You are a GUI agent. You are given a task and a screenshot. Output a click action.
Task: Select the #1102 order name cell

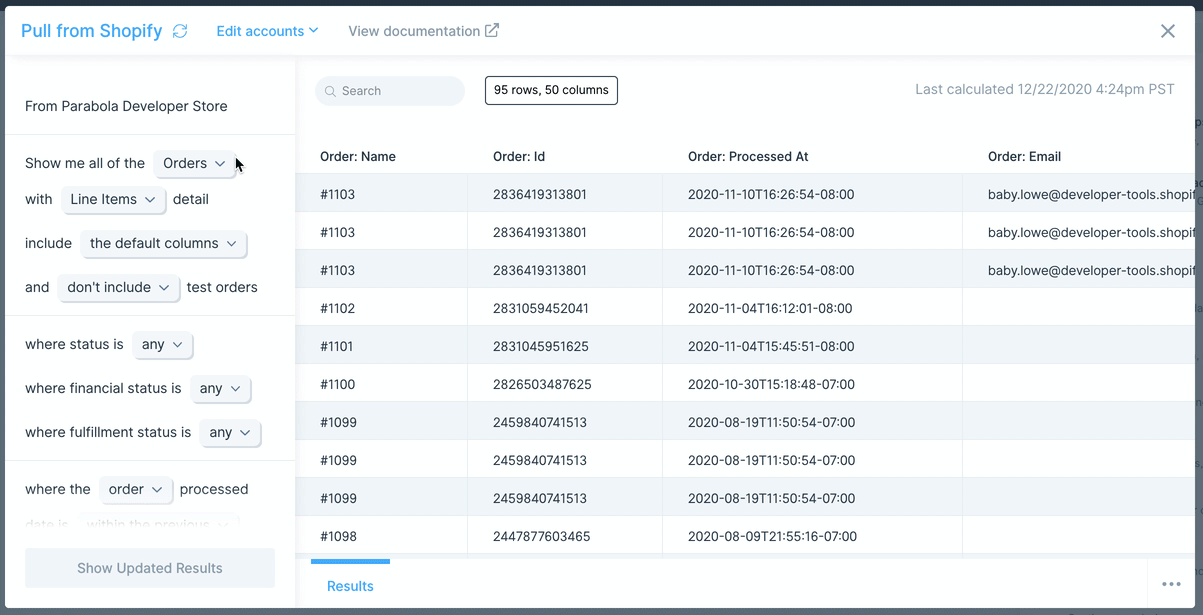click(x=337, y=309)
